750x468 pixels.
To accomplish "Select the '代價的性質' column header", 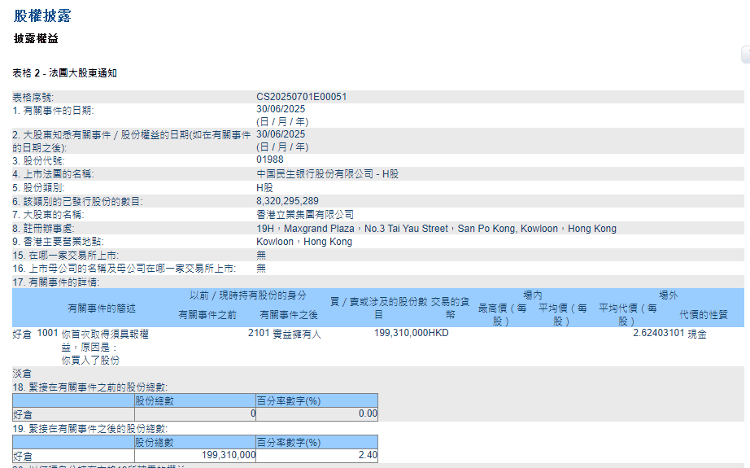I will click(x=703, y=315).
